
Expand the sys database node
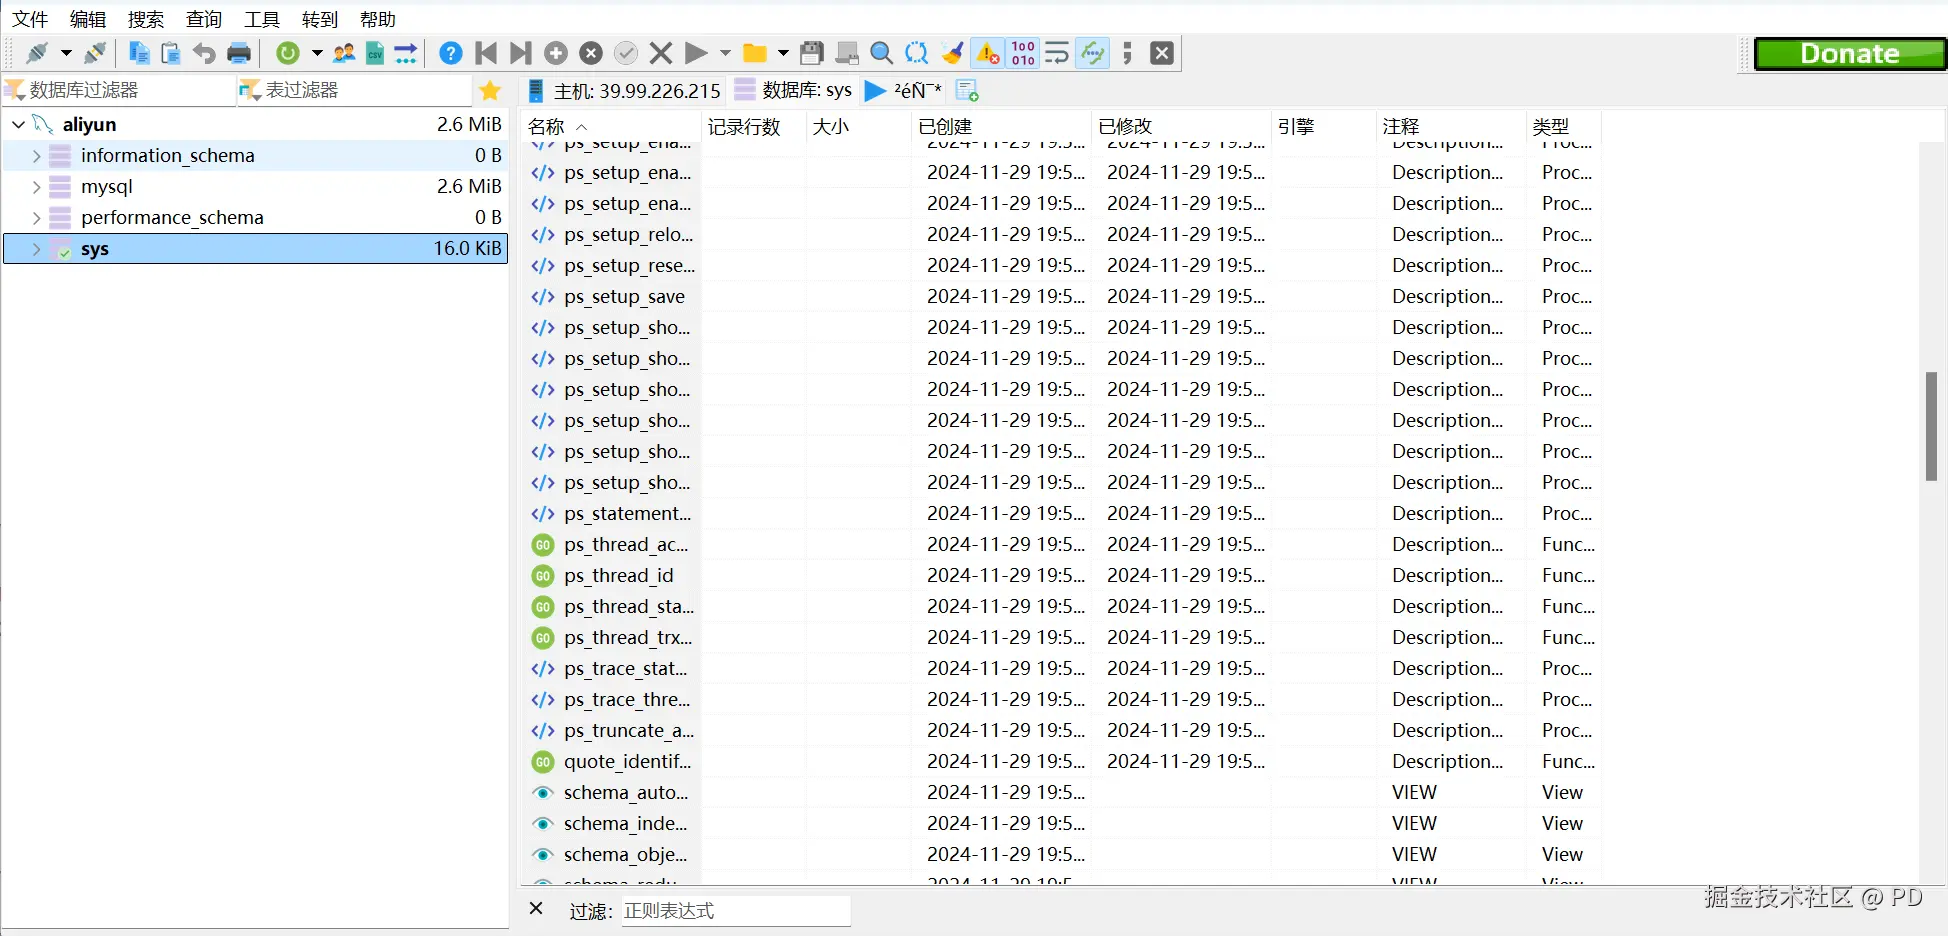tap(36, 249)
